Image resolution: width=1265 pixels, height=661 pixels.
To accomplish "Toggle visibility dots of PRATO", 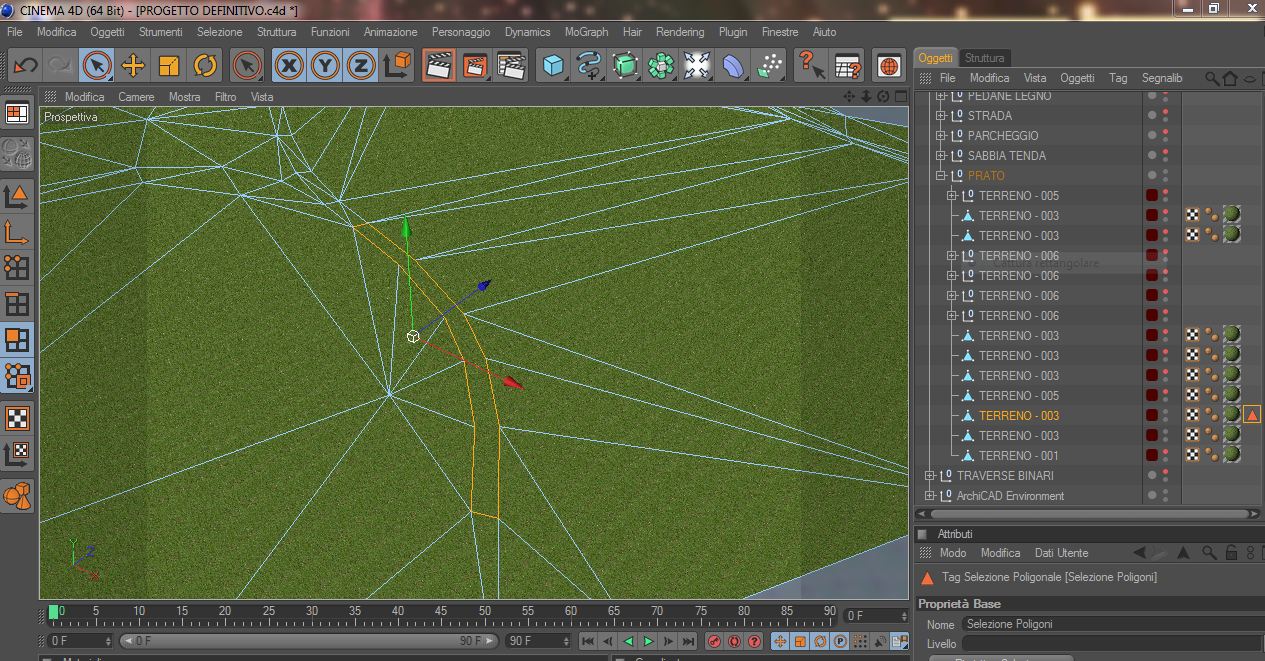I will [x=1165, y=176].
